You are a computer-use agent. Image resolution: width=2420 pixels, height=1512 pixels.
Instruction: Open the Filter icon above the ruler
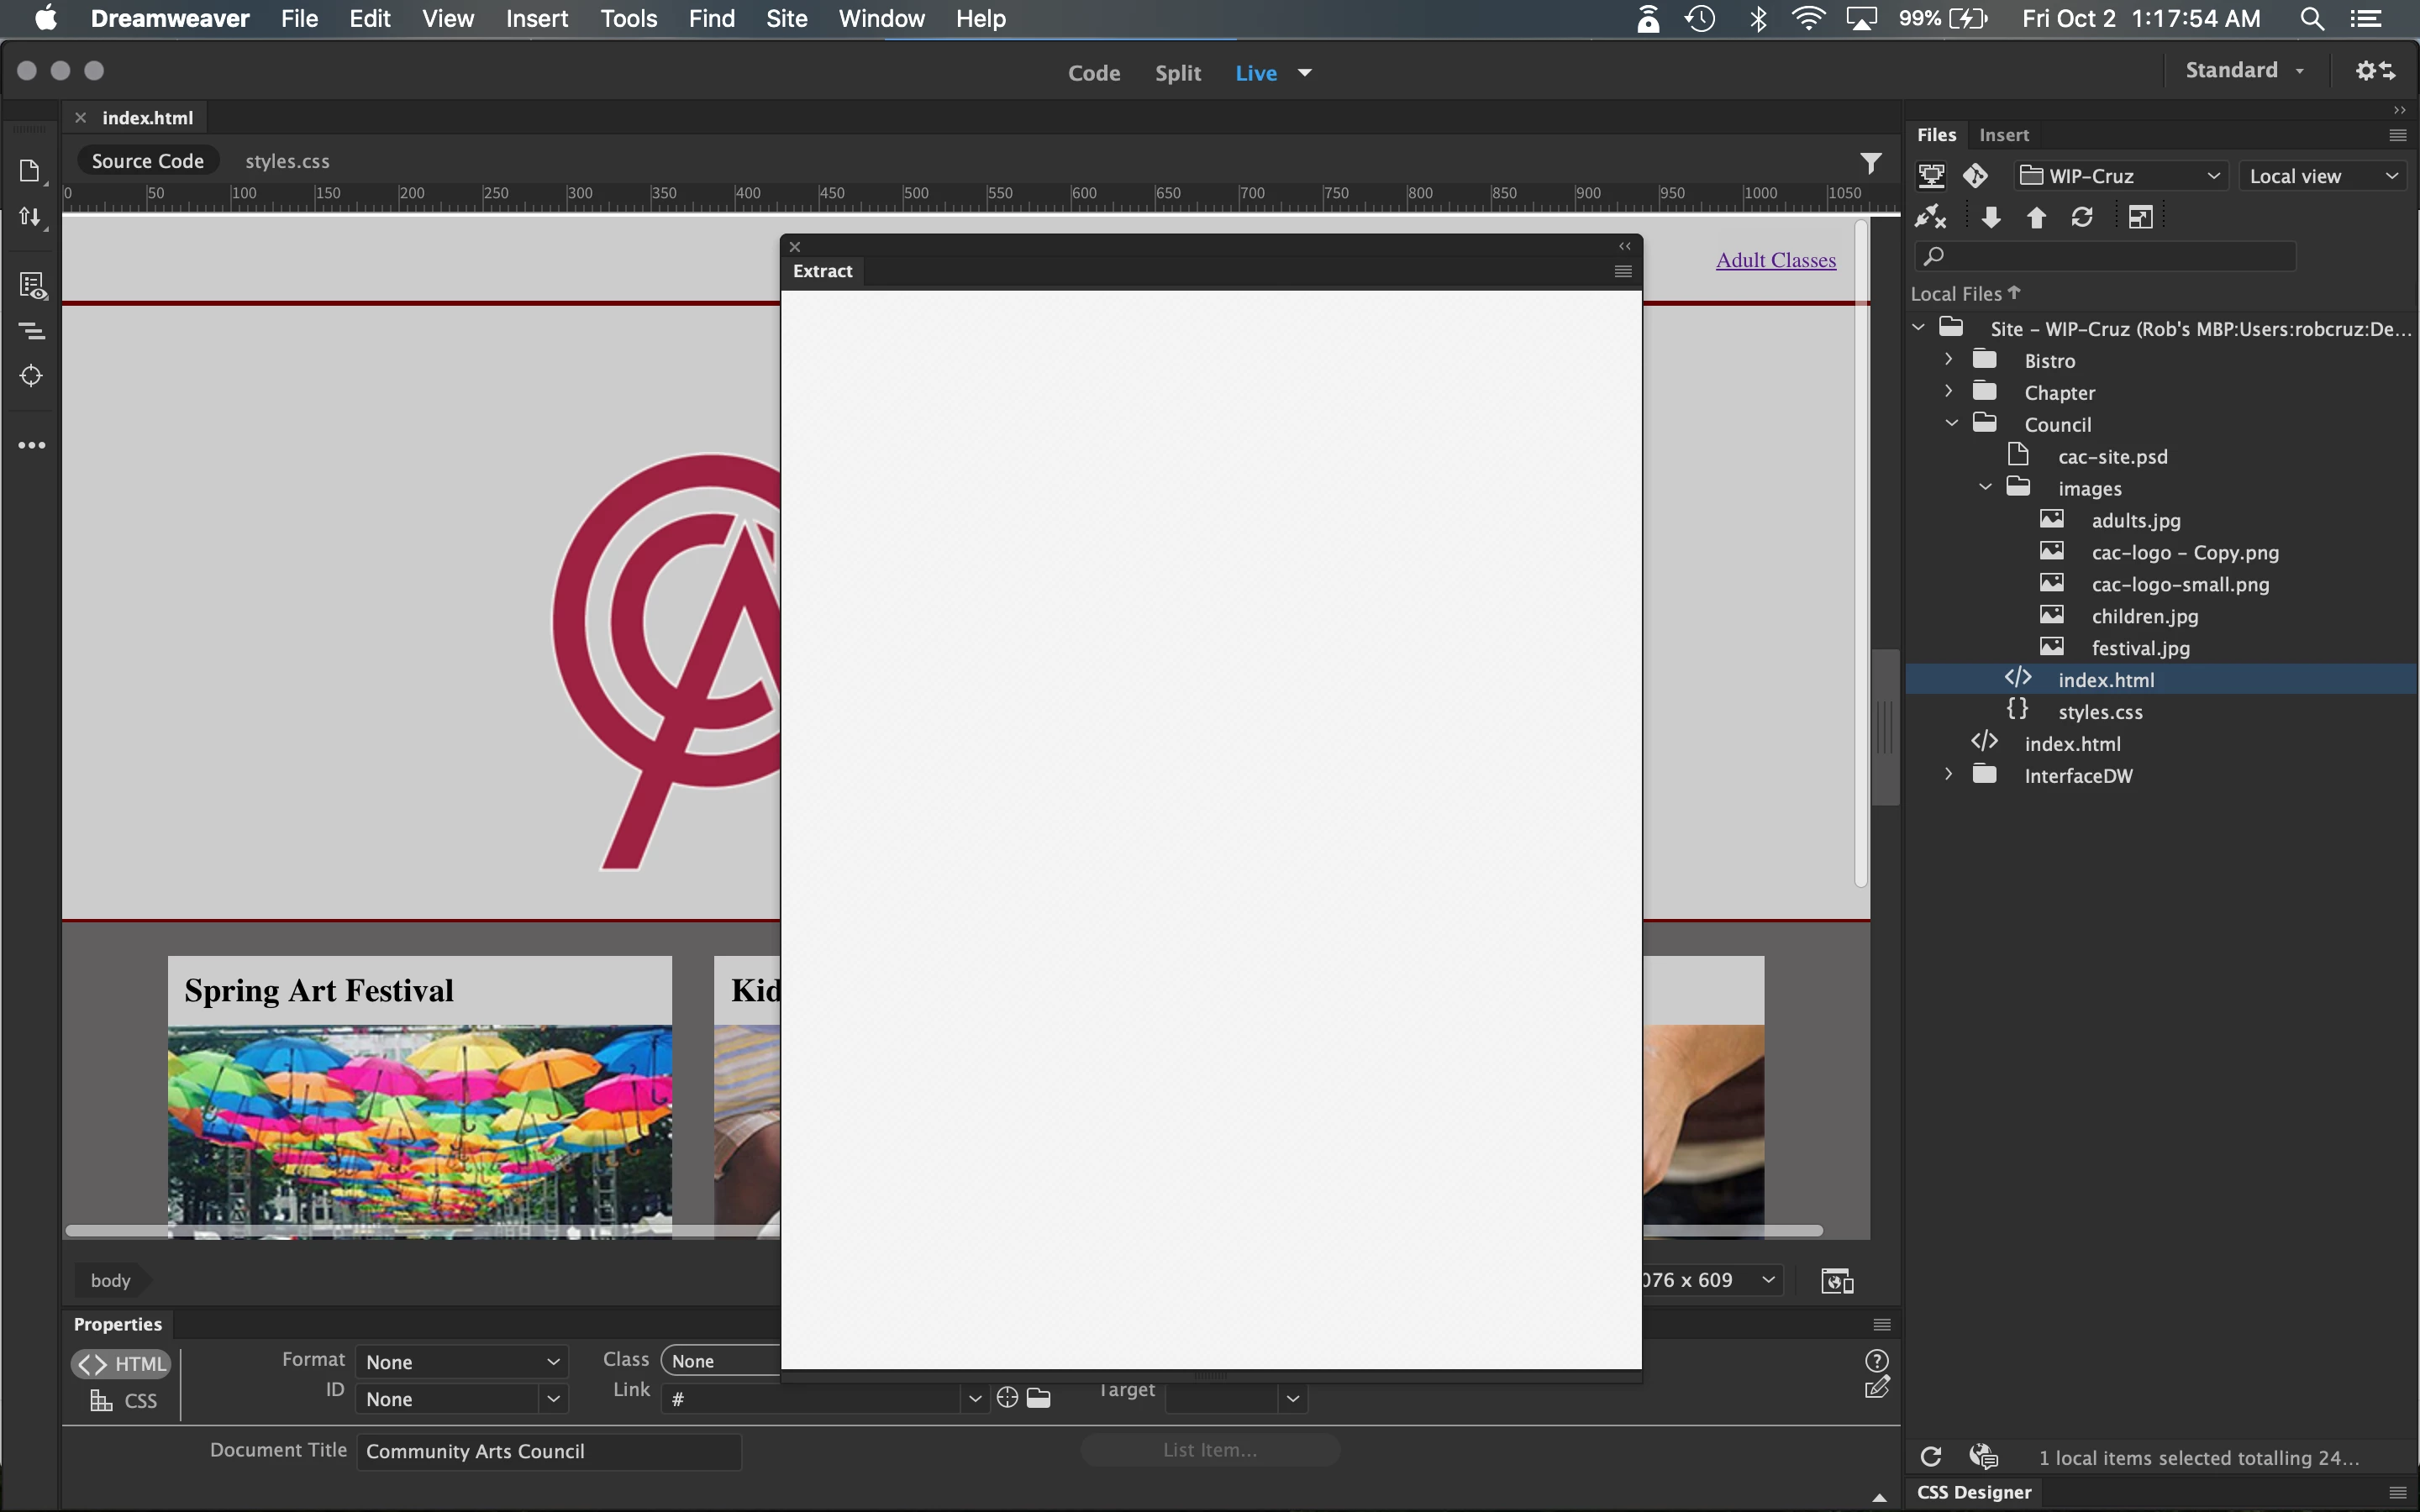[x=1871, y=162]
